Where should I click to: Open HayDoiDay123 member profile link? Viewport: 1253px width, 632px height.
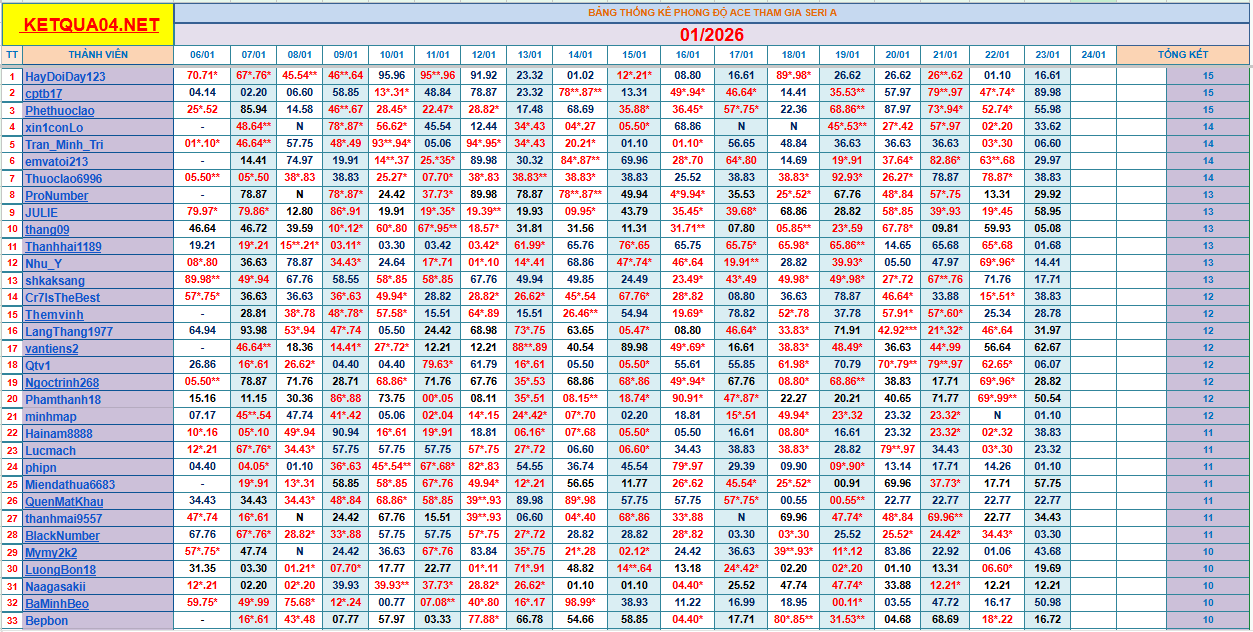coord(65,77)
